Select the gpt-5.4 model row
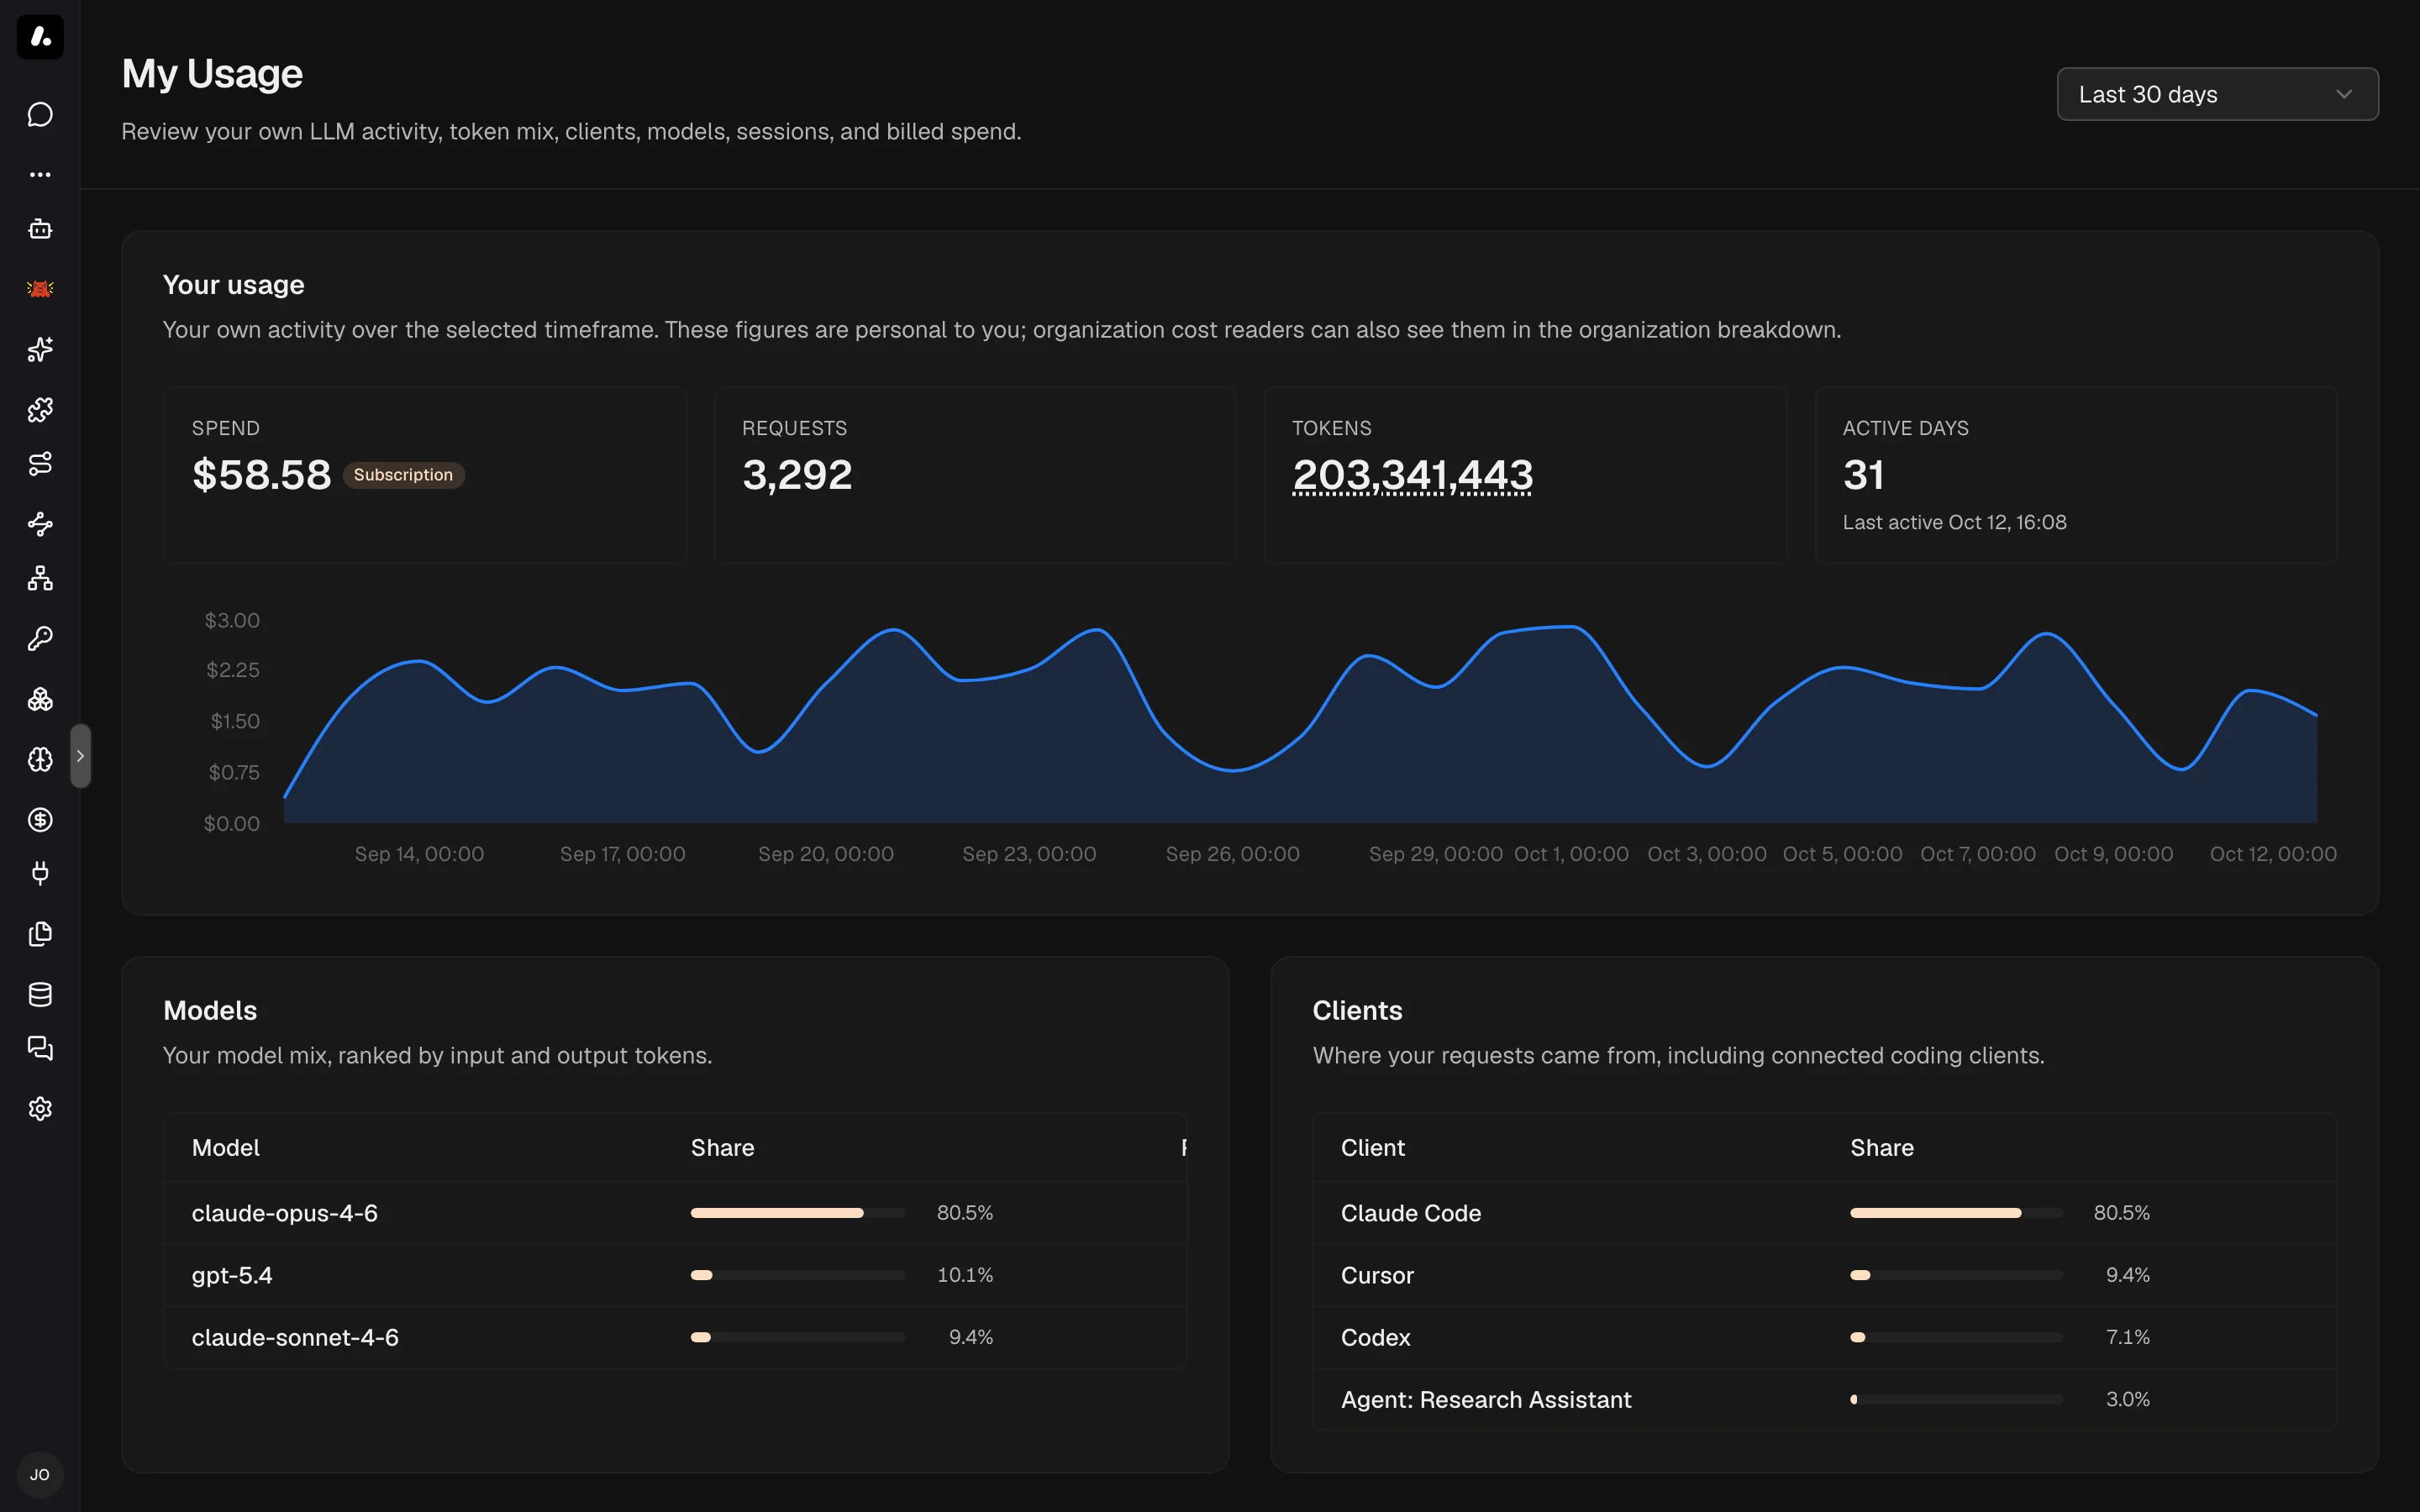This screenshot has width=2420, height=1512. click(x=675, y=1275)
